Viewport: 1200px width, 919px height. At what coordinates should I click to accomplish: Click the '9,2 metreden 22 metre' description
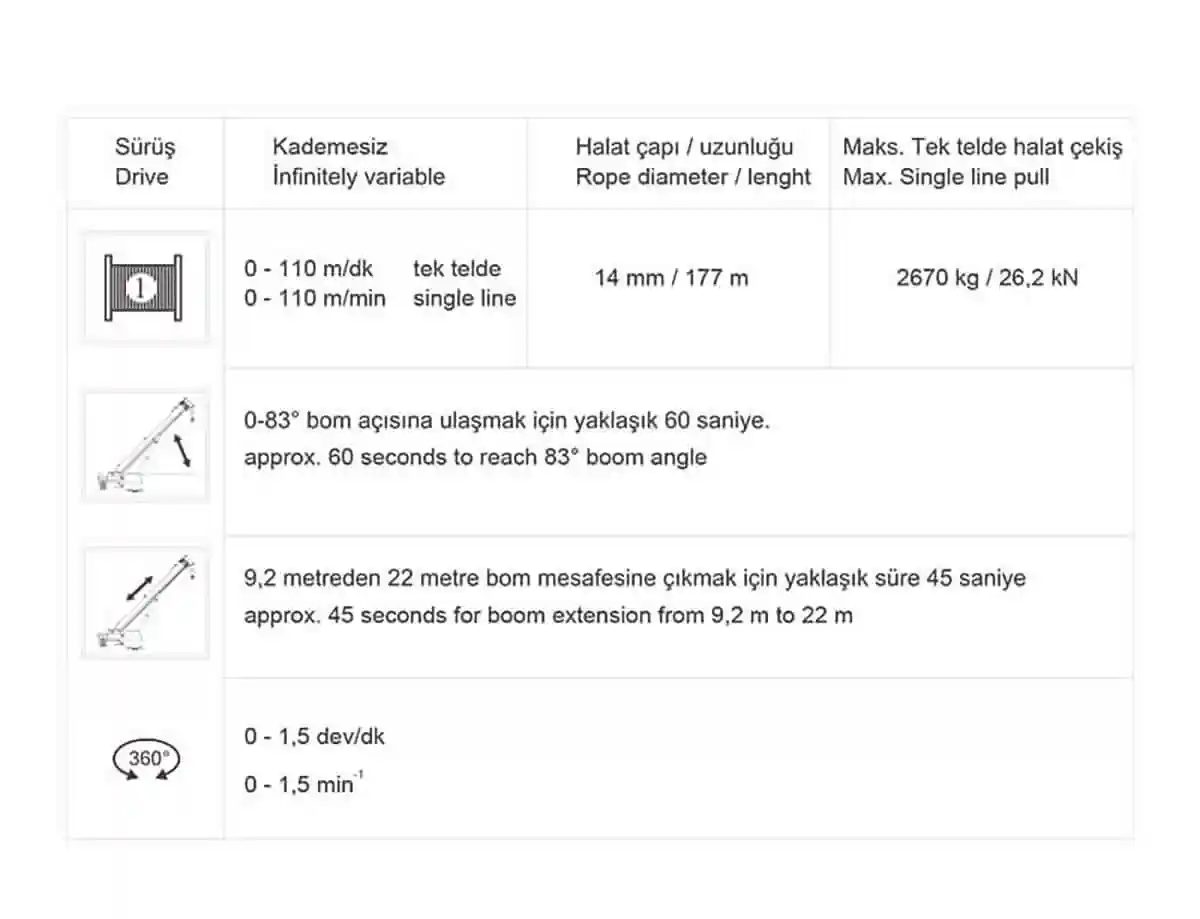point(634,578)
